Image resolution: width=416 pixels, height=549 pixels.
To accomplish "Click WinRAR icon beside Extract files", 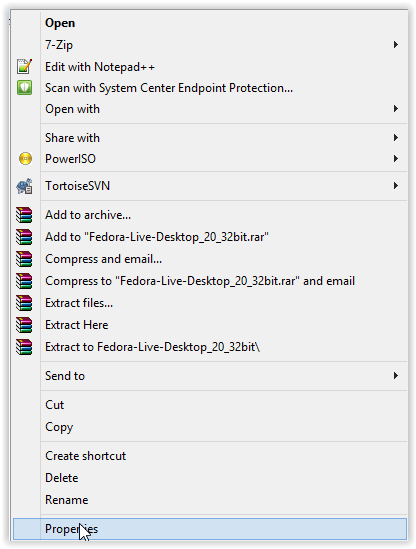I will [x=24, y=303].
